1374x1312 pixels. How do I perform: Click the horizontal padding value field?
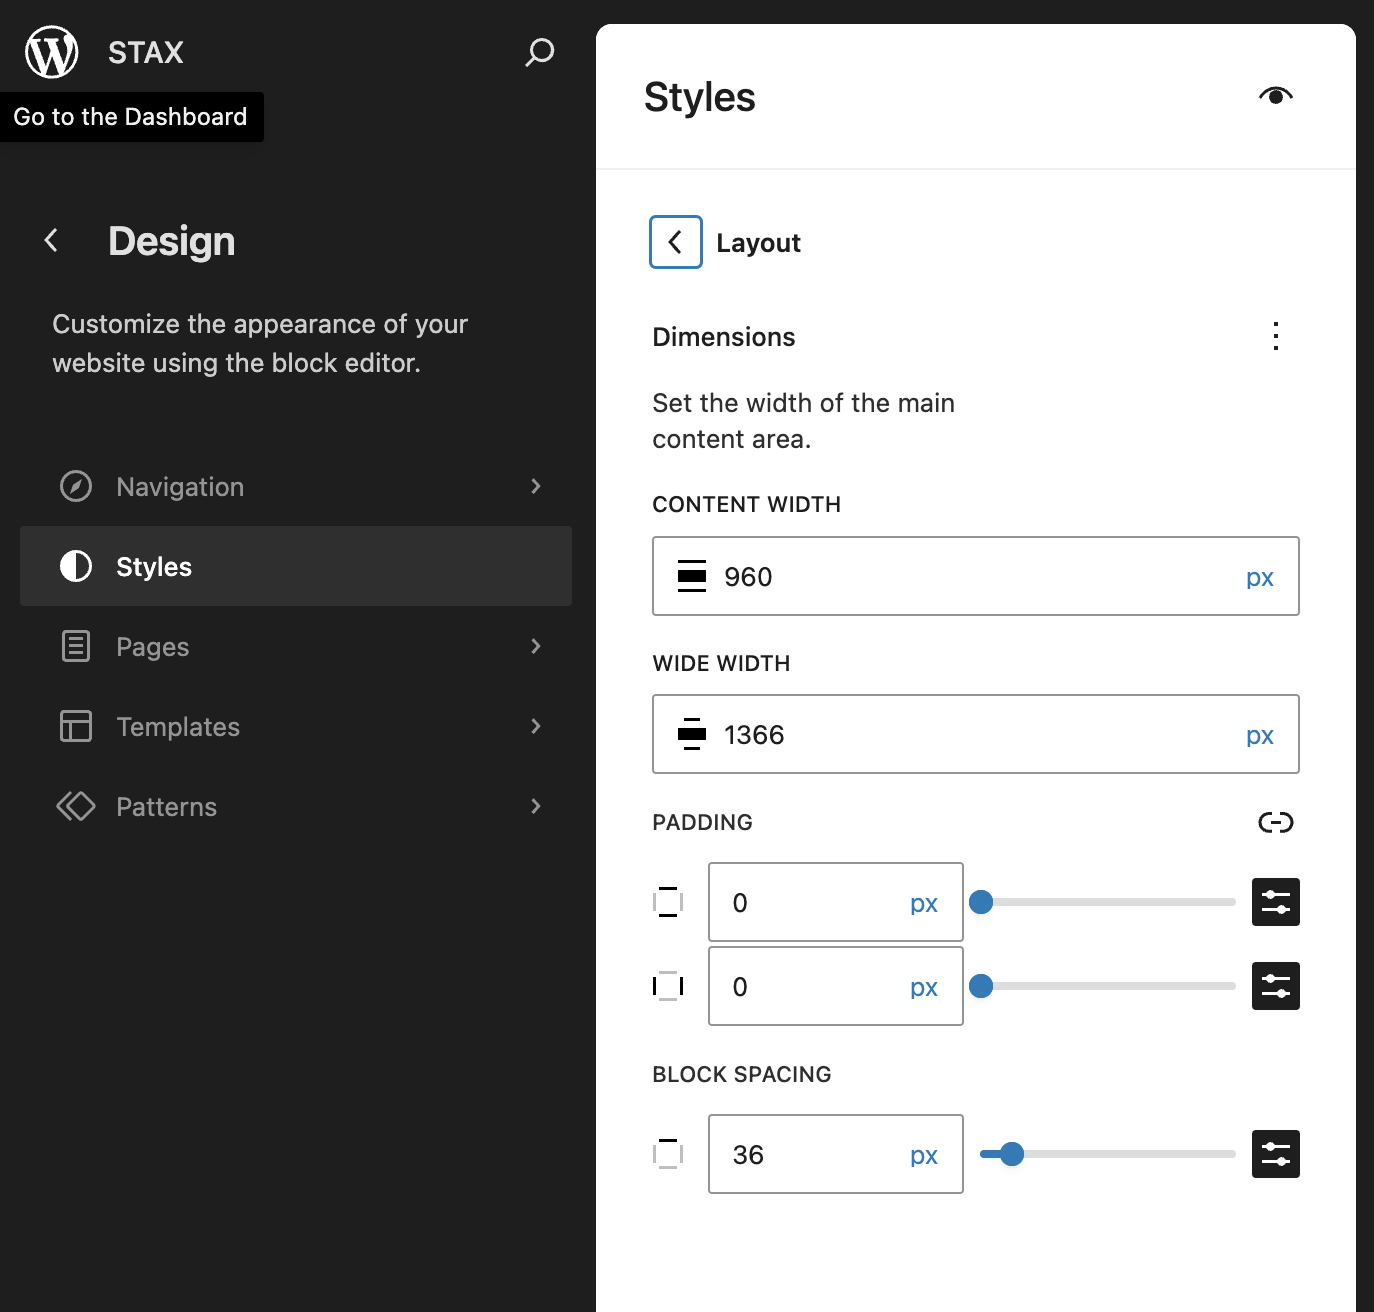(836, 986)
